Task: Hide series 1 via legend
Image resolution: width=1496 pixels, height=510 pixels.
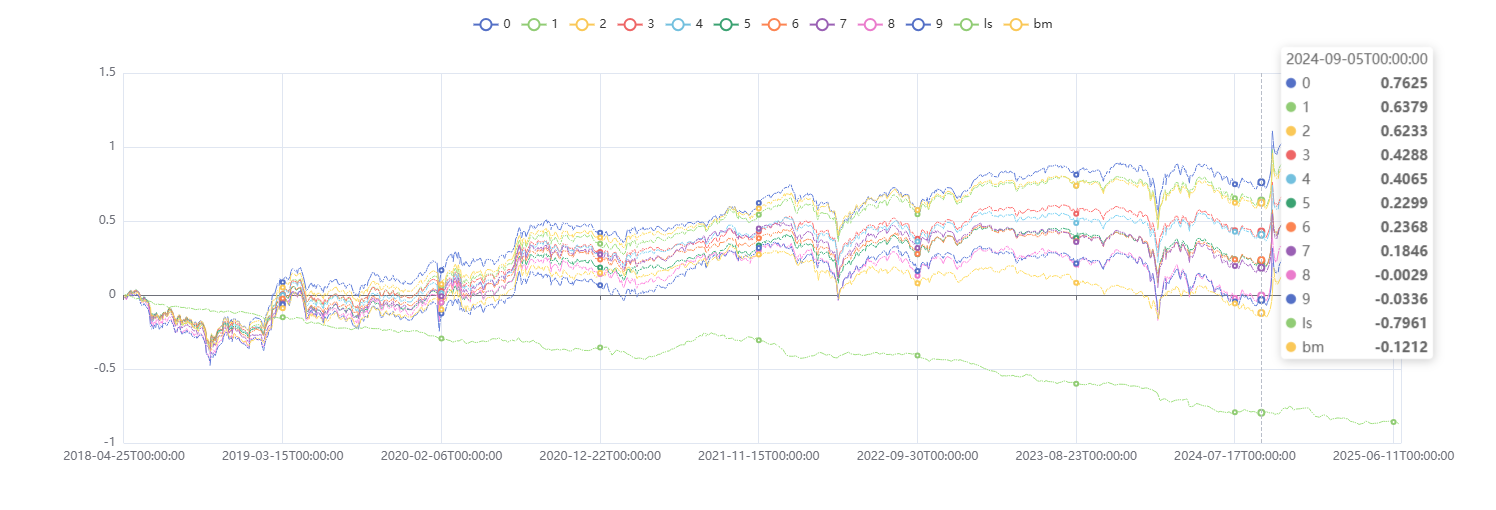Action: [534, 24]
